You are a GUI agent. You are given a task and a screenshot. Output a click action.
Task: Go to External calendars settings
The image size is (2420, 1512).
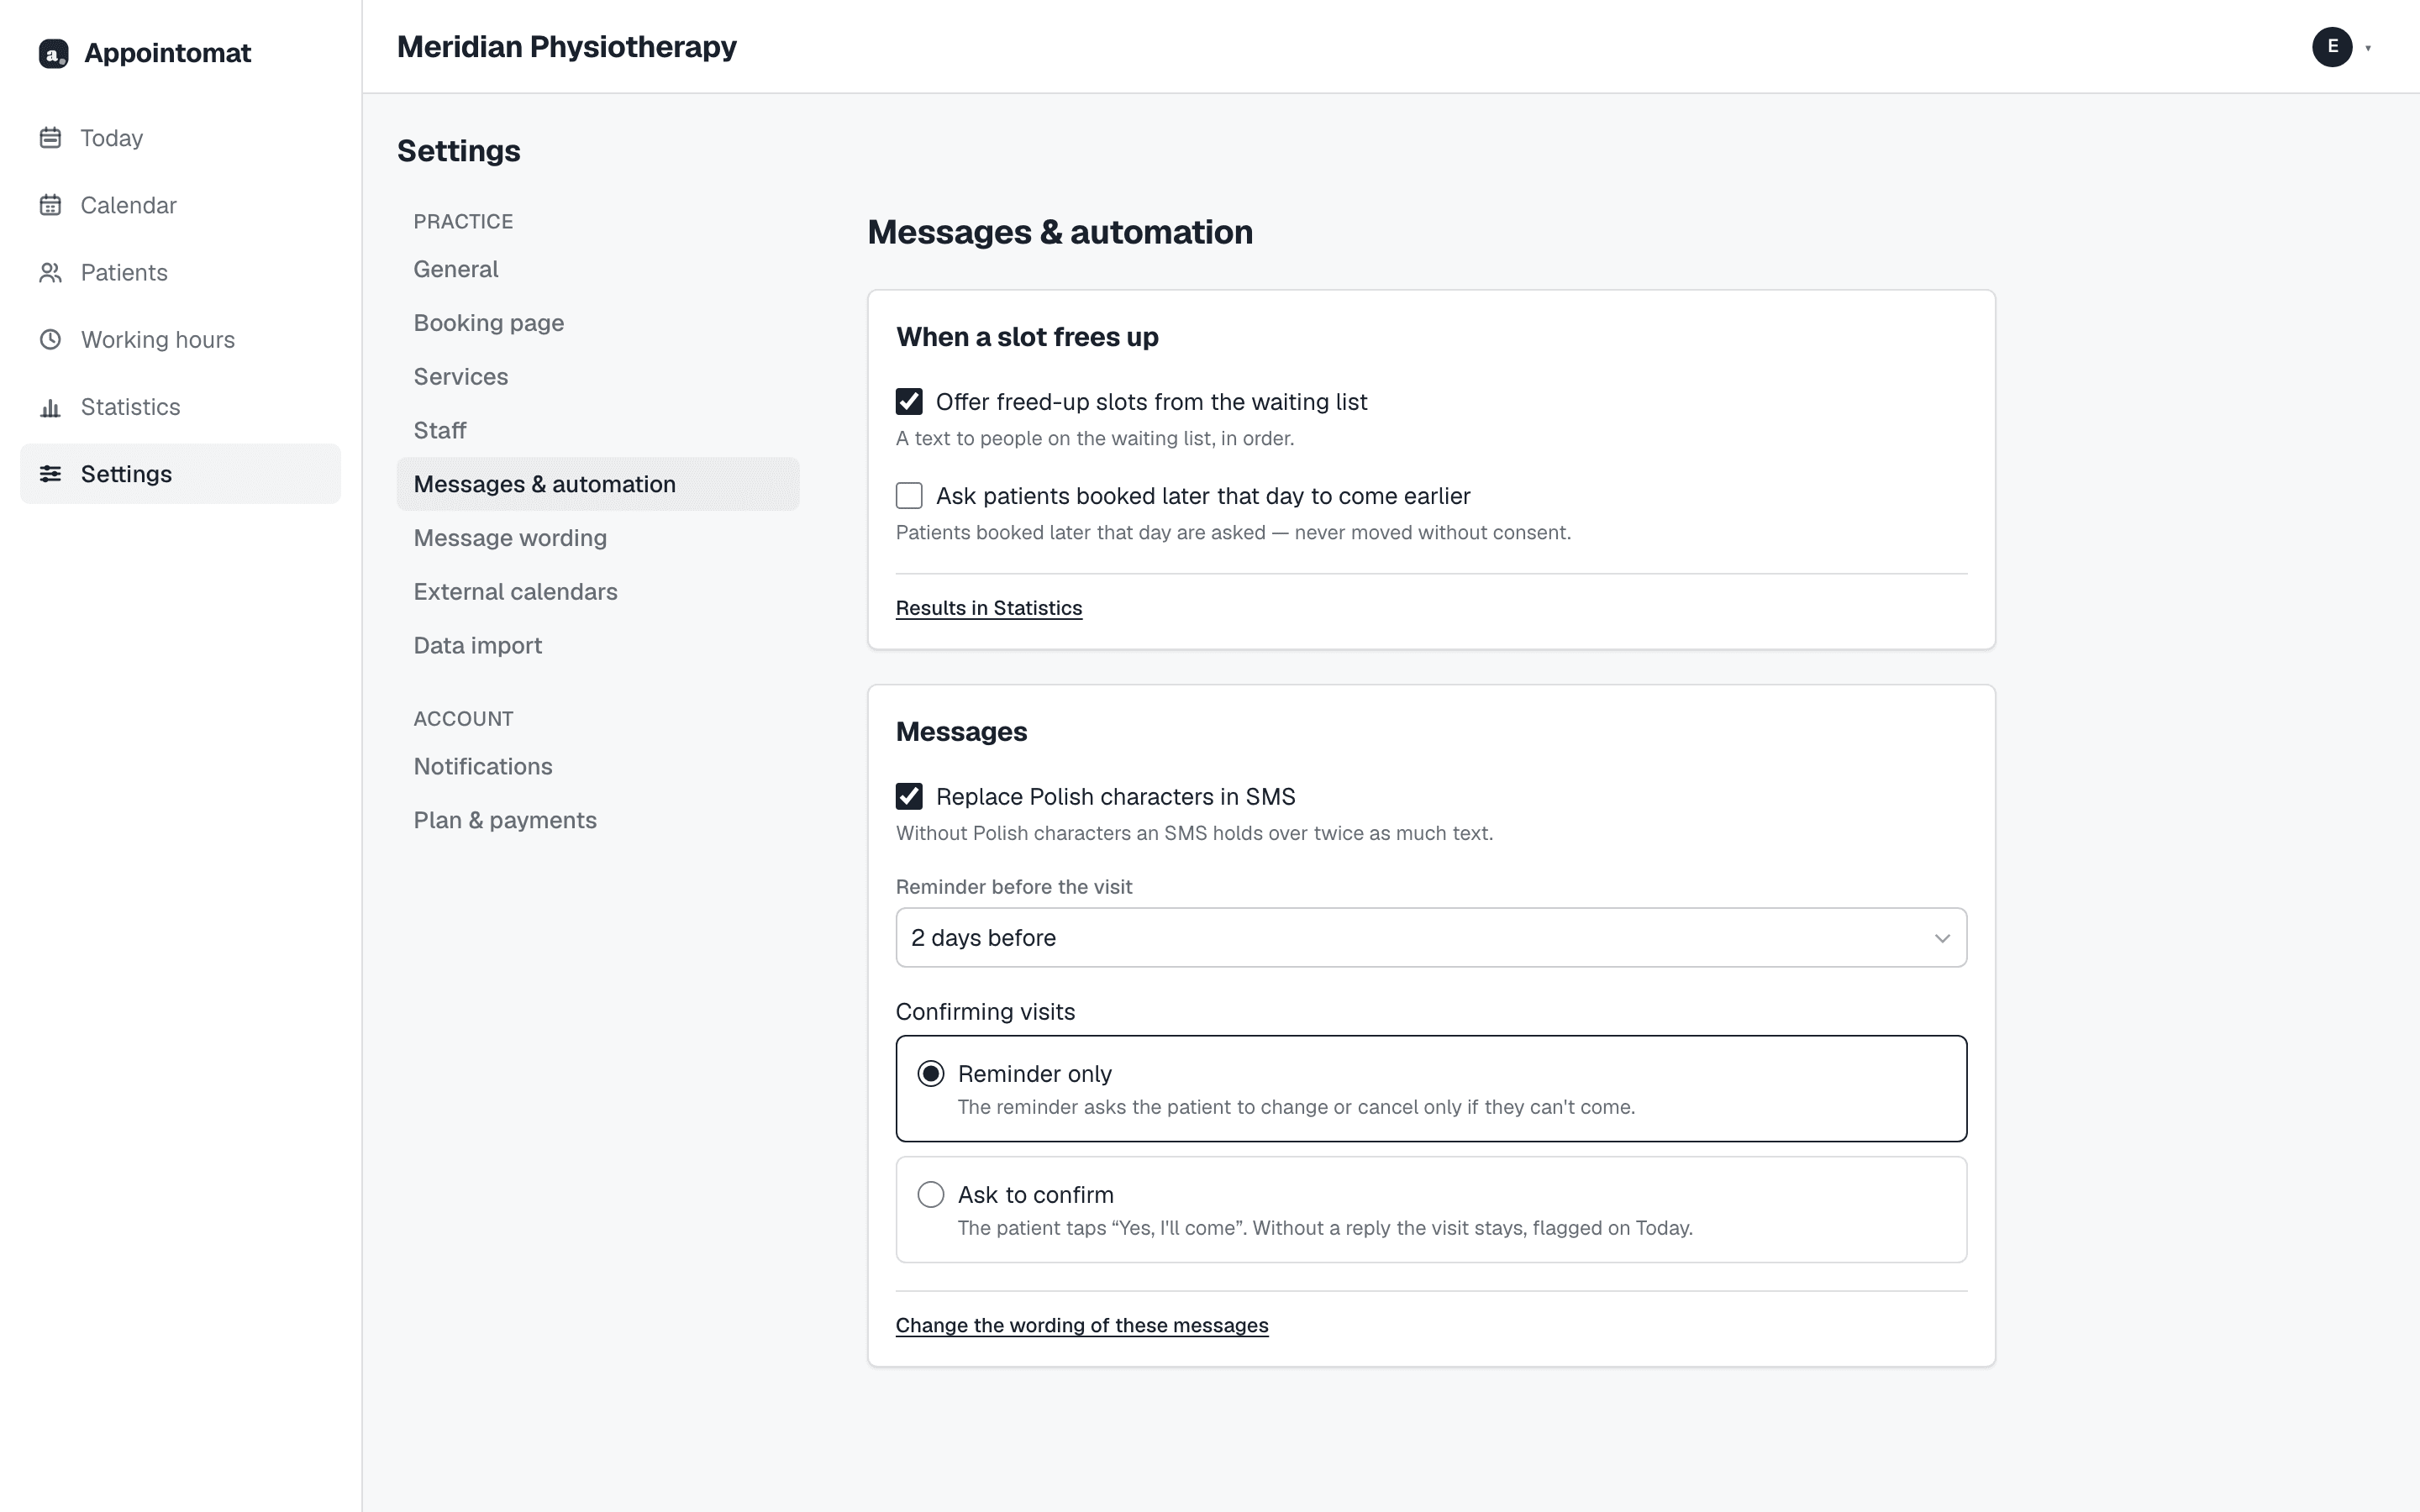click(x=598, y=592)
